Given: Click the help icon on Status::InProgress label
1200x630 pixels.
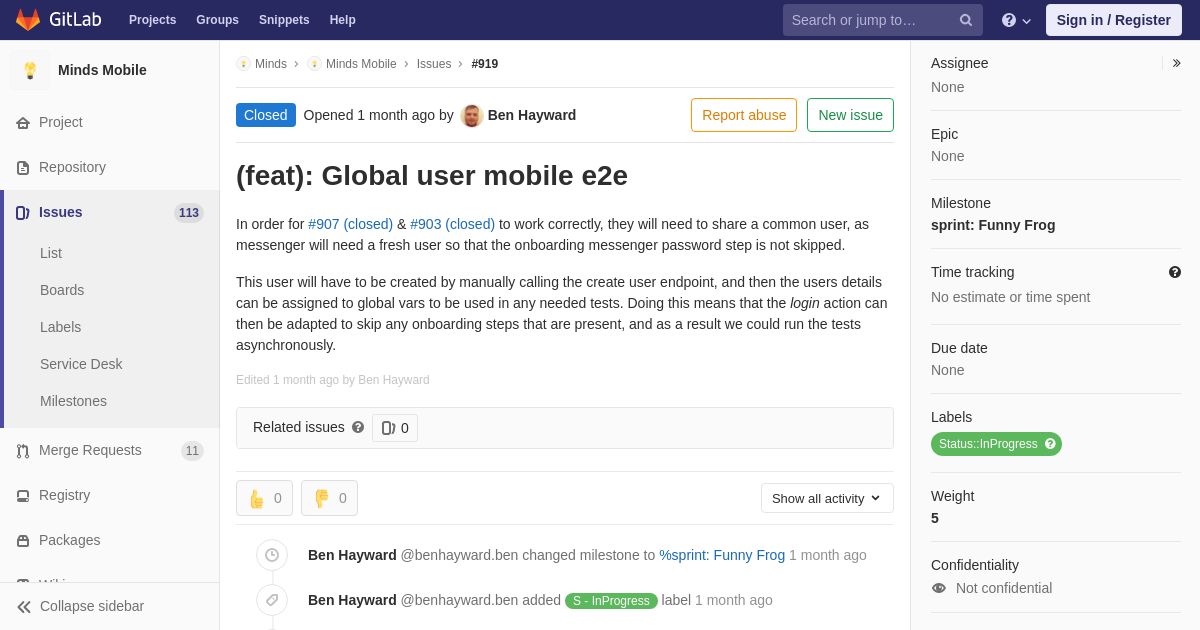Looking at the screenshot, I should 1050,444.
